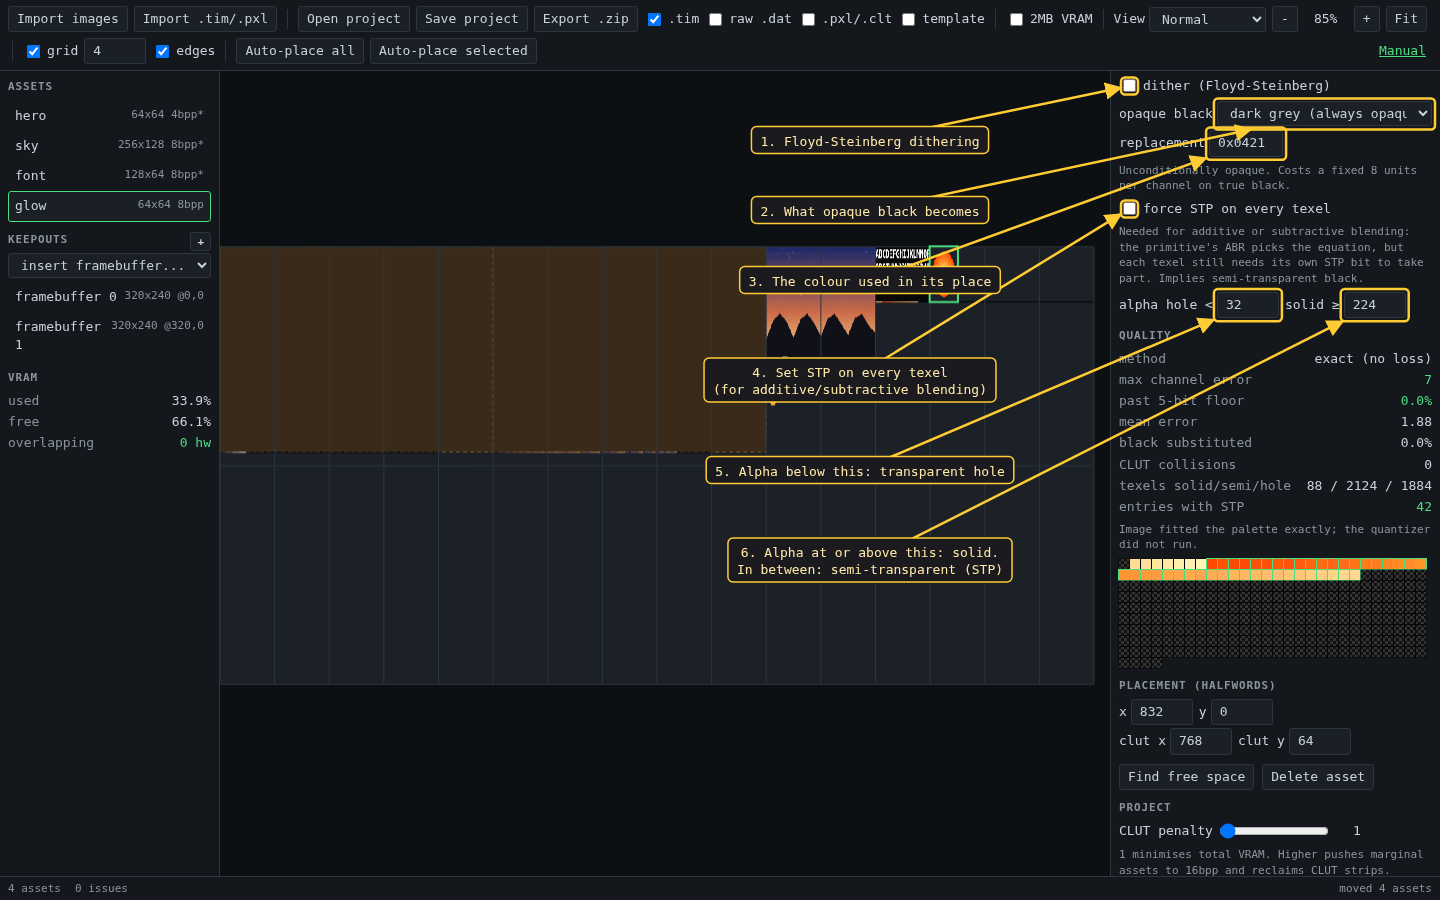Select framebuffer 1 keepout entry
Screen dimensions: 1440x900
point(110,335)
